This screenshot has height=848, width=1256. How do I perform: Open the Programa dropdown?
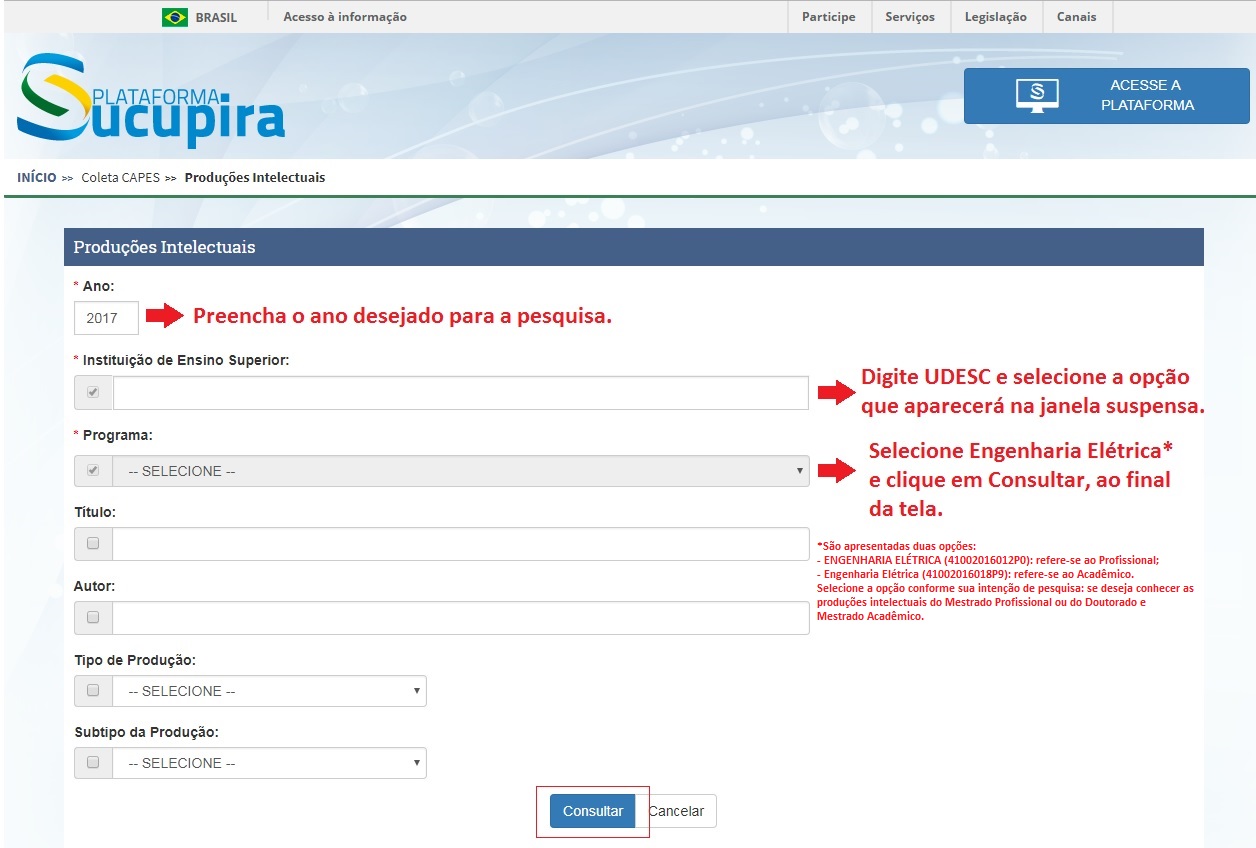pyautogui.click(x=460, y=471)
